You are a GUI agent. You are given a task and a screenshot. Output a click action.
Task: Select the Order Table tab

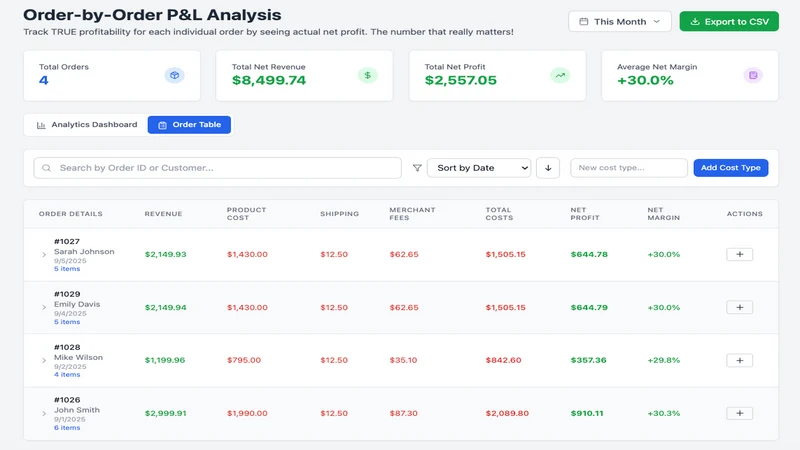(189, 125)
